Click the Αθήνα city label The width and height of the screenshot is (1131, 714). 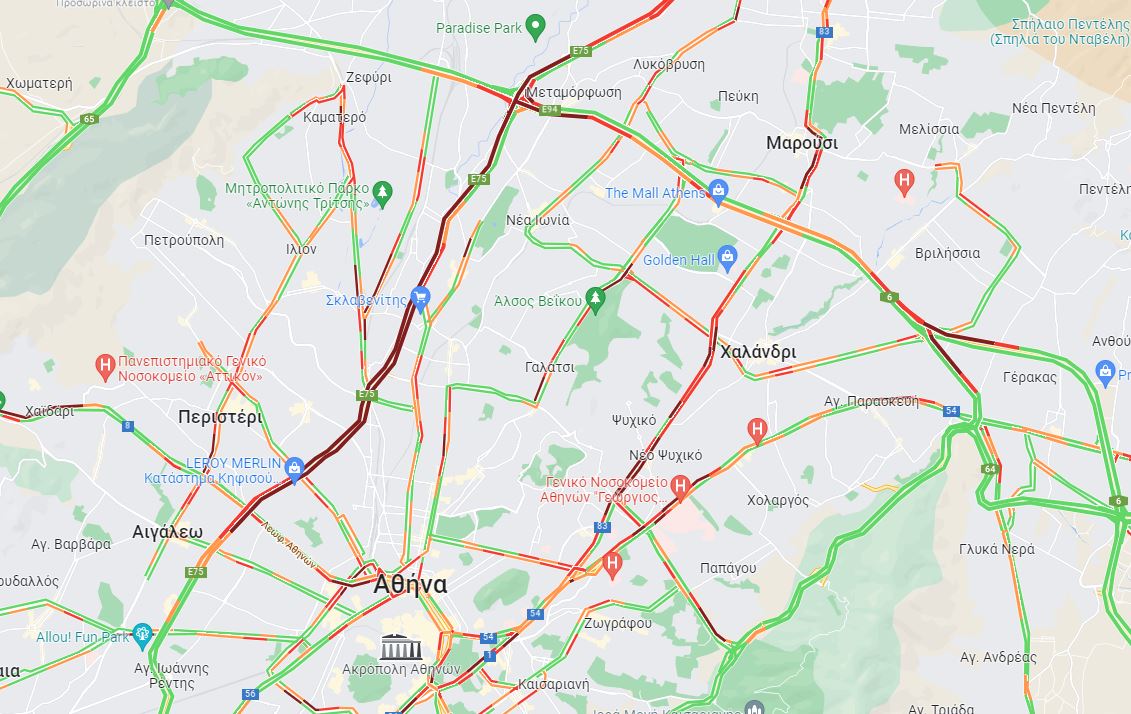click(x=410, y=583)
